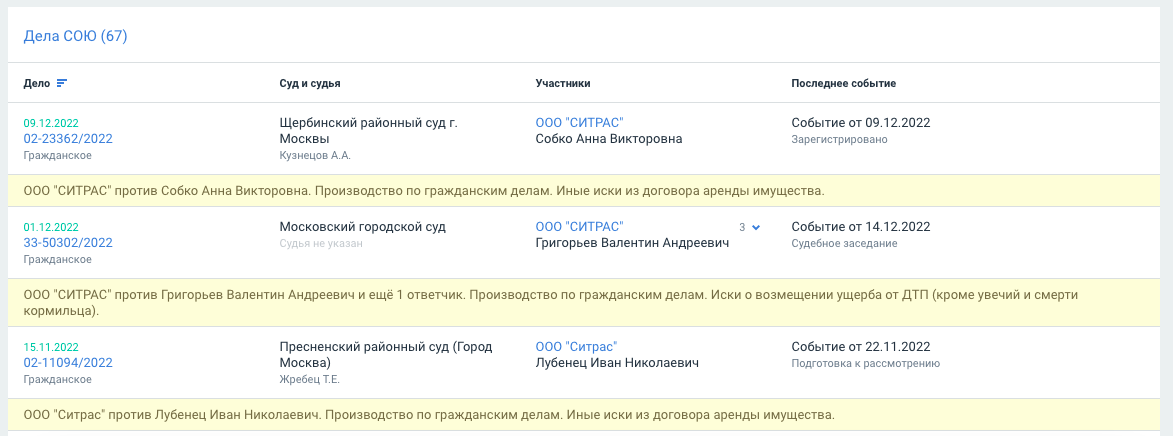Screen dimensions: 1173x436
Task: Click the Участники column header
Action: coord(563,83)
